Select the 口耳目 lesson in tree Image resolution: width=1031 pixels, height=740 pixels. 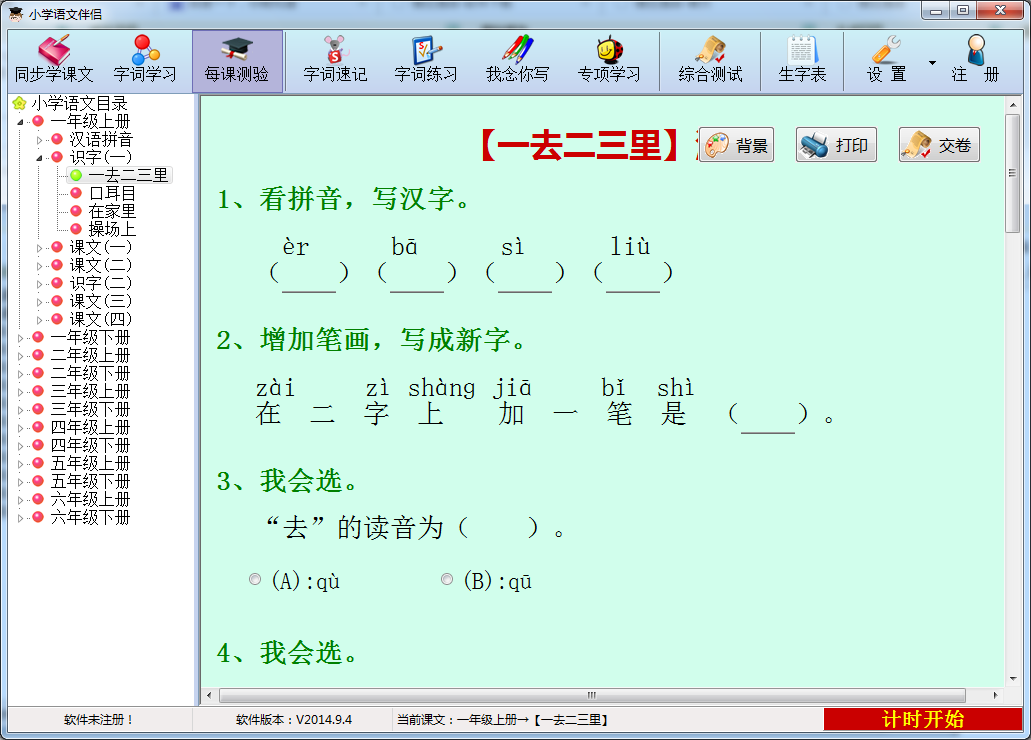click(111, 194)
